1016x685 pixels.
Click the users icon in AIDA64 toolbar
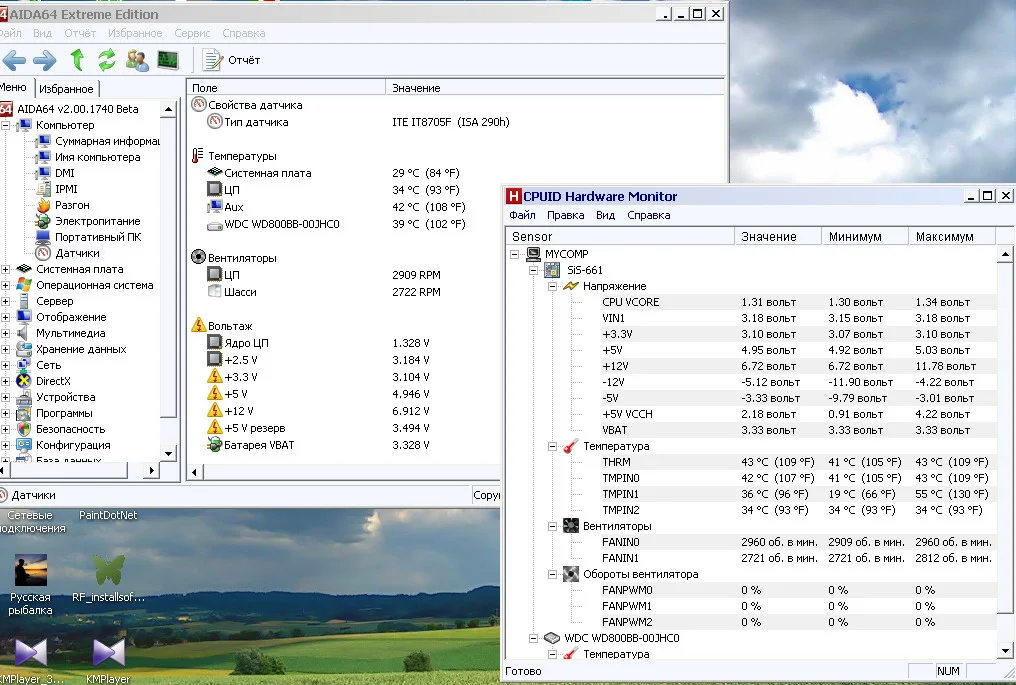coord(138,60)
